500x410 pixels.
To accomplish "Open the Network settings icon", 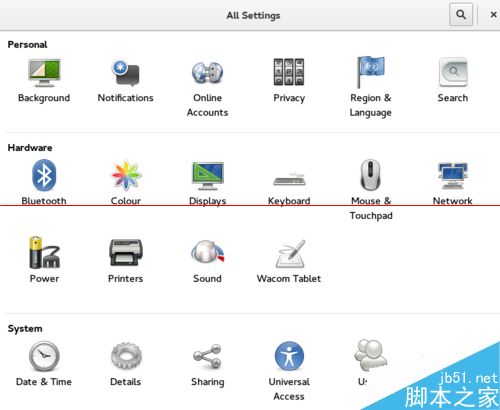I will point(453,176).
